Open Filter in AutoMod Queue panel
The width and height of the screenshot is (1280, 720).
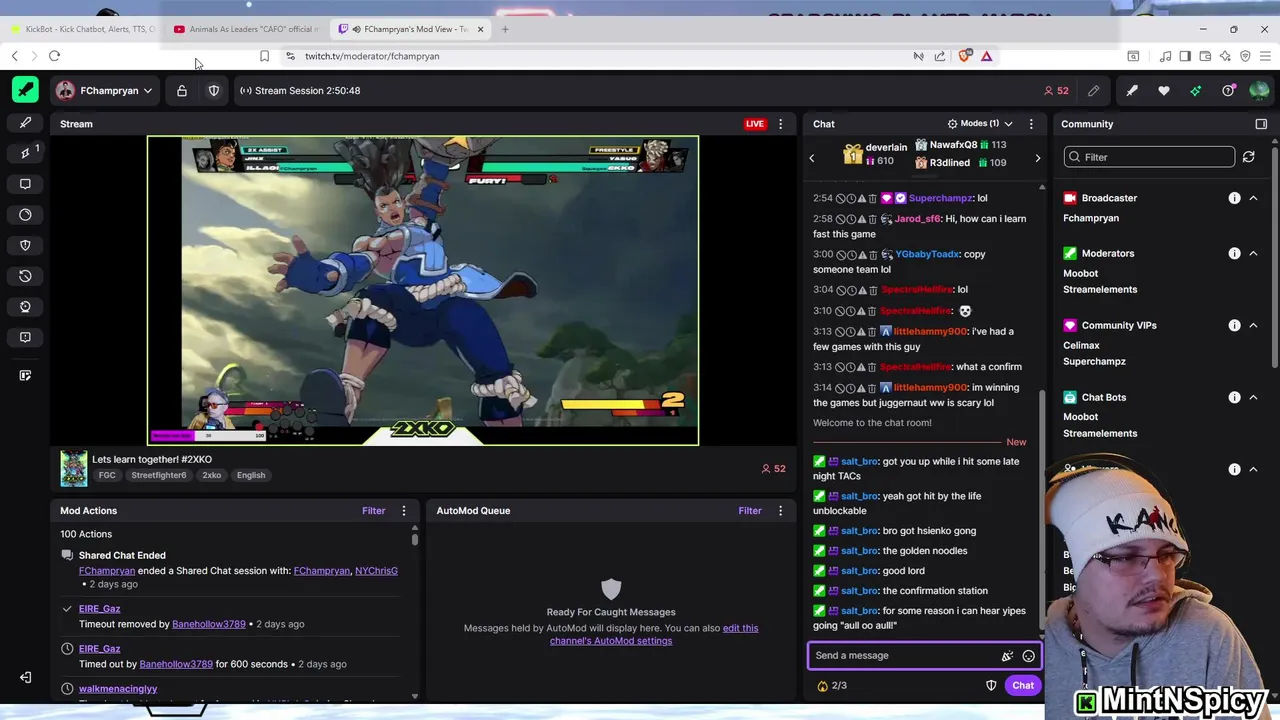750,511
